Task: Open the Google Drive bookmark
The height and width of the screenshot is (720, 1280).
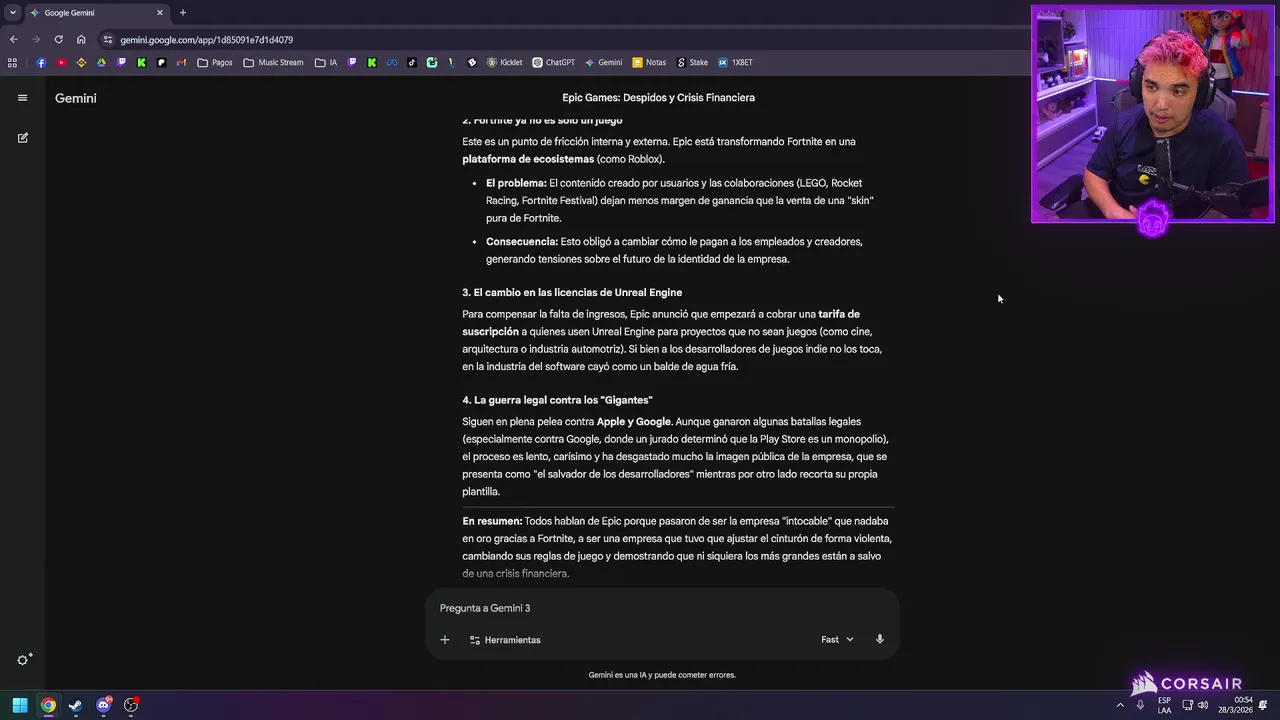Action: tap(101, 62)
